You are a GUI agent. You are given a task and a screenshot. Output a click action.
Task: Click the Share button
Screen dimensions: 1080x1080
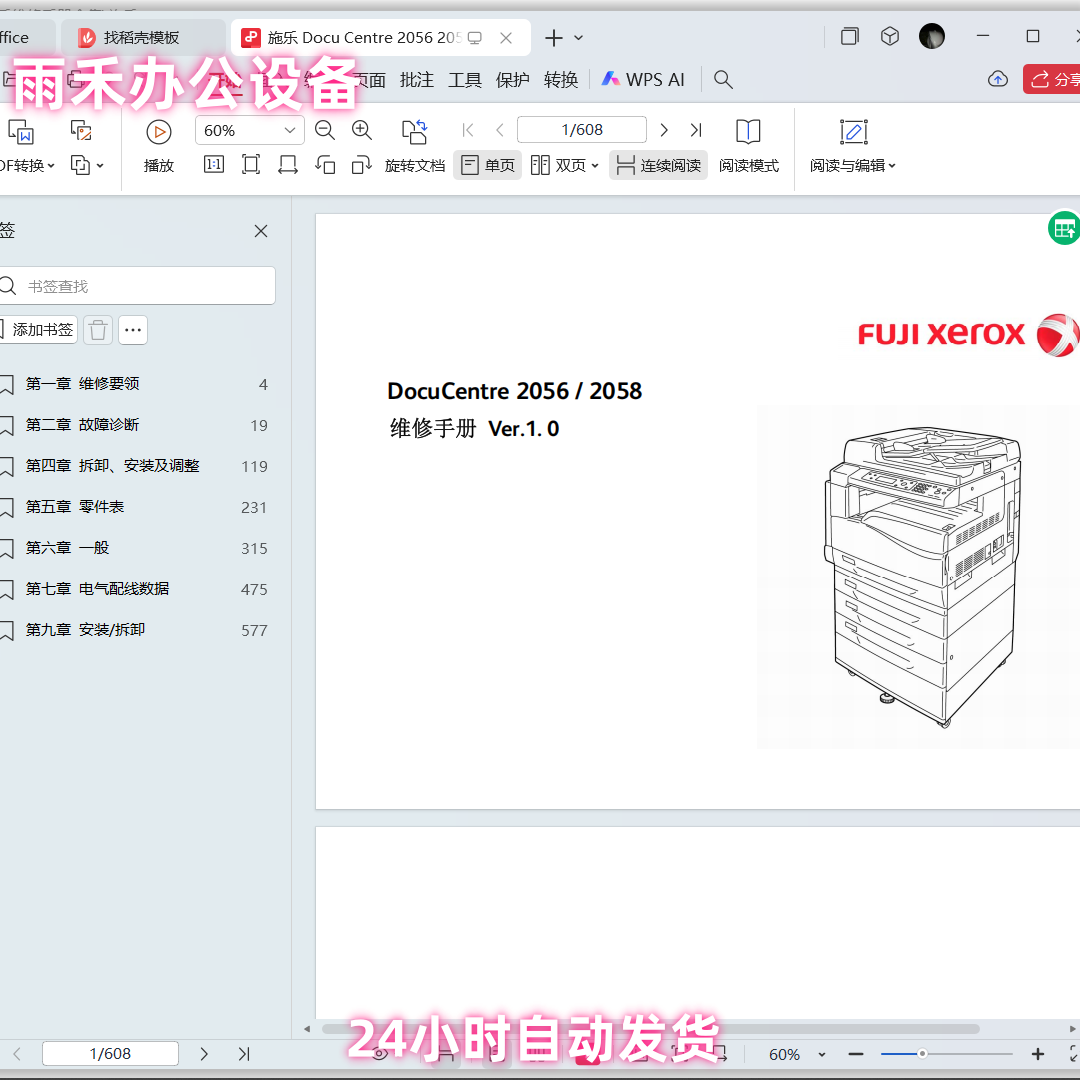(1052, 79)
